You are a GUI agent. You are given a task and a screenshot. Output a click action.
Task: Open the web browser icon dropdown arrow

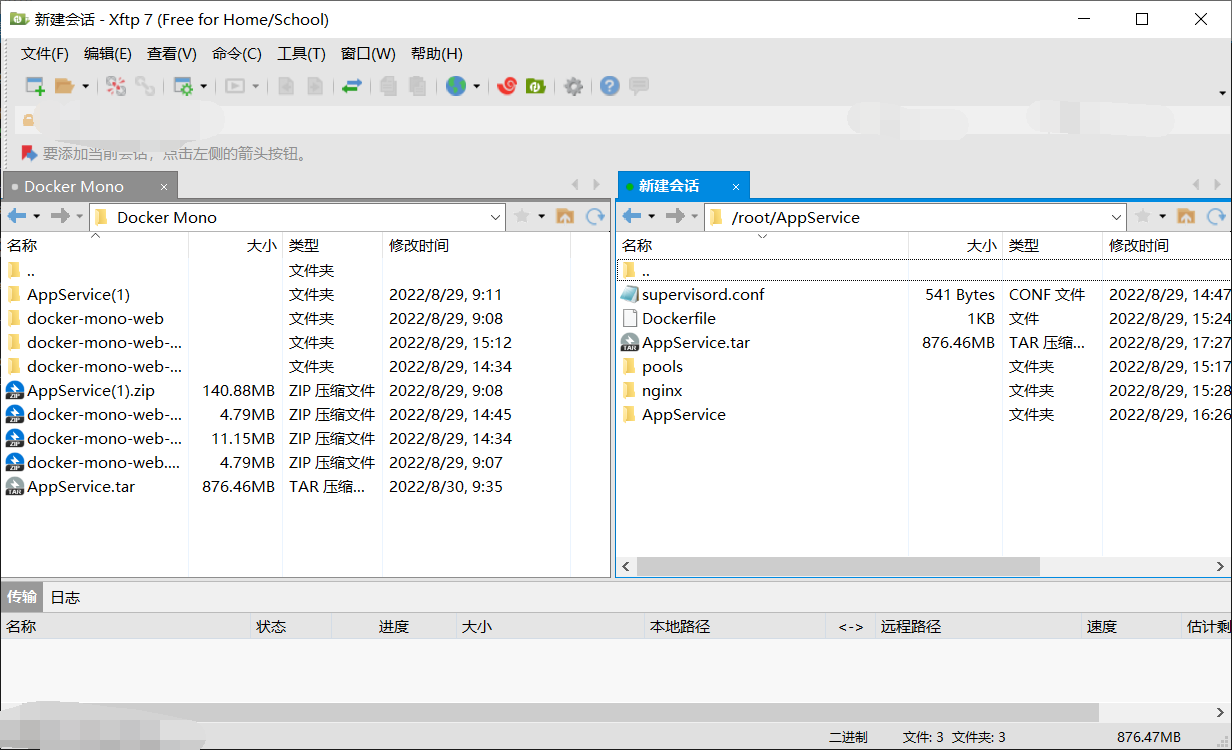coord(475,86)
